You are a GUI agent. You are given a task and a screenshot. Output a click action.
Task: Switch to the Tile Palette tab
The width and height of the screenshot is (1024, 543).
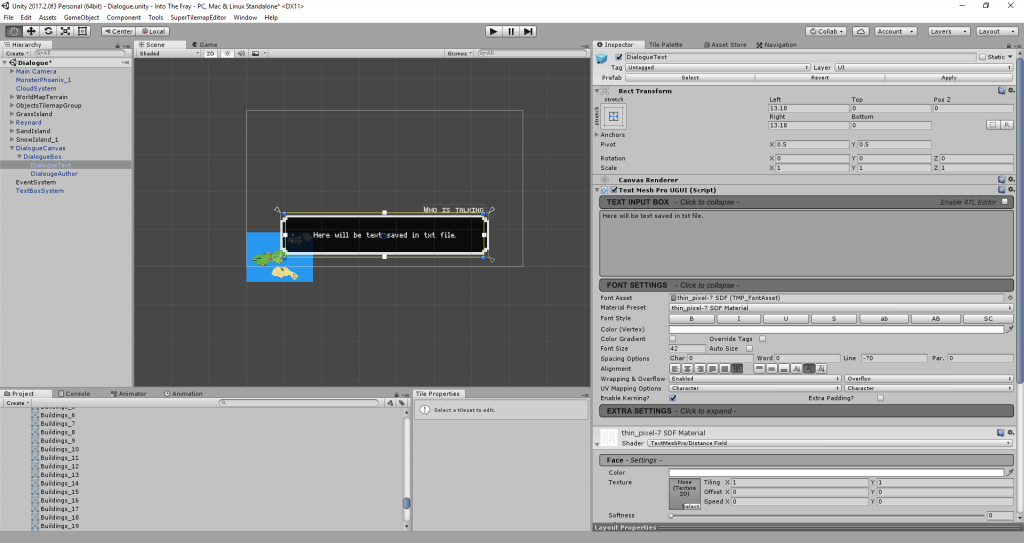pos(665,45)
